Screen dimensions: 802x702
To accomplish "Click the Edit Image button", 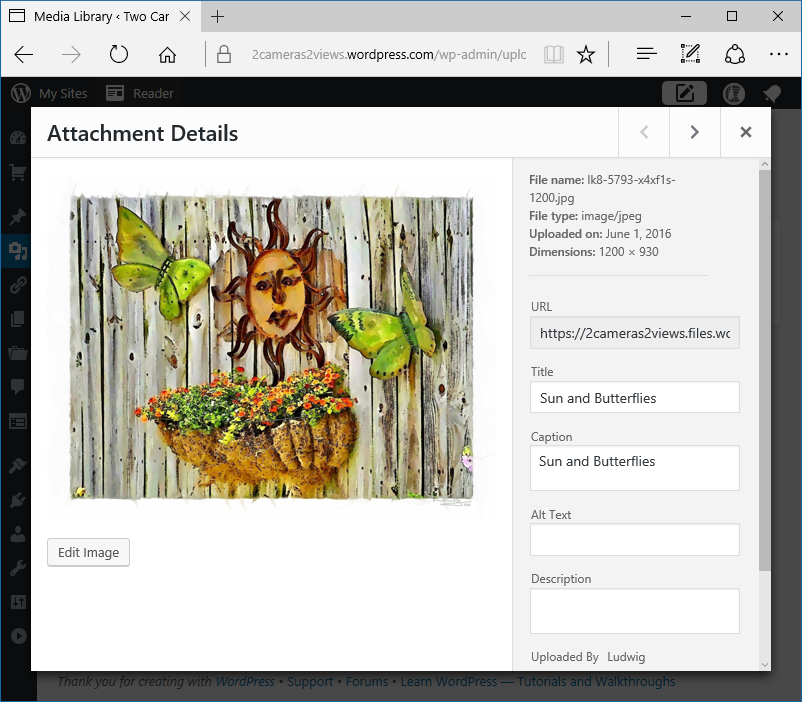I will [x=88, y=552].
